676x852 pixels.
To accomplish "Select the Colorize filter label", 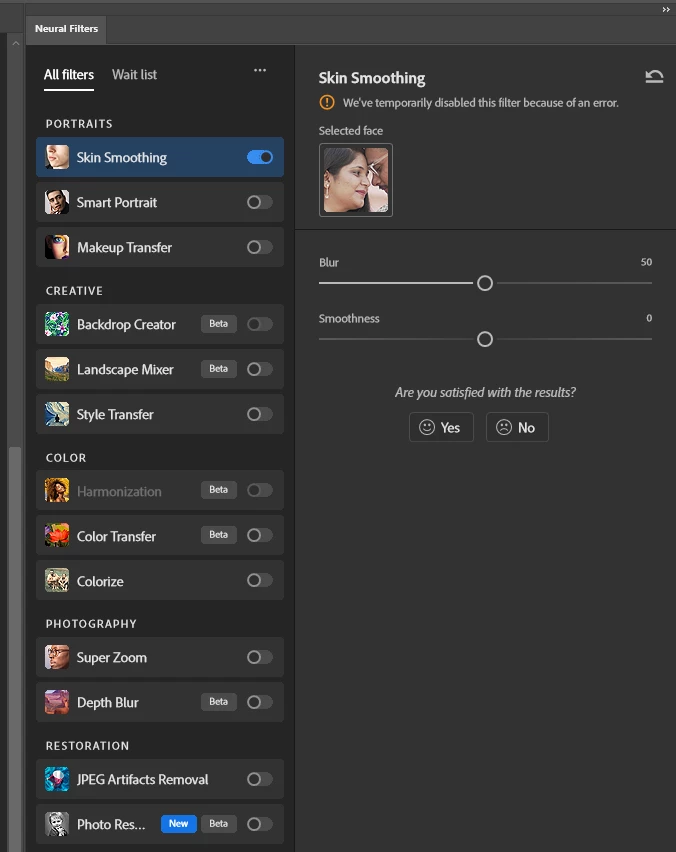I will [x=100, y=581].
